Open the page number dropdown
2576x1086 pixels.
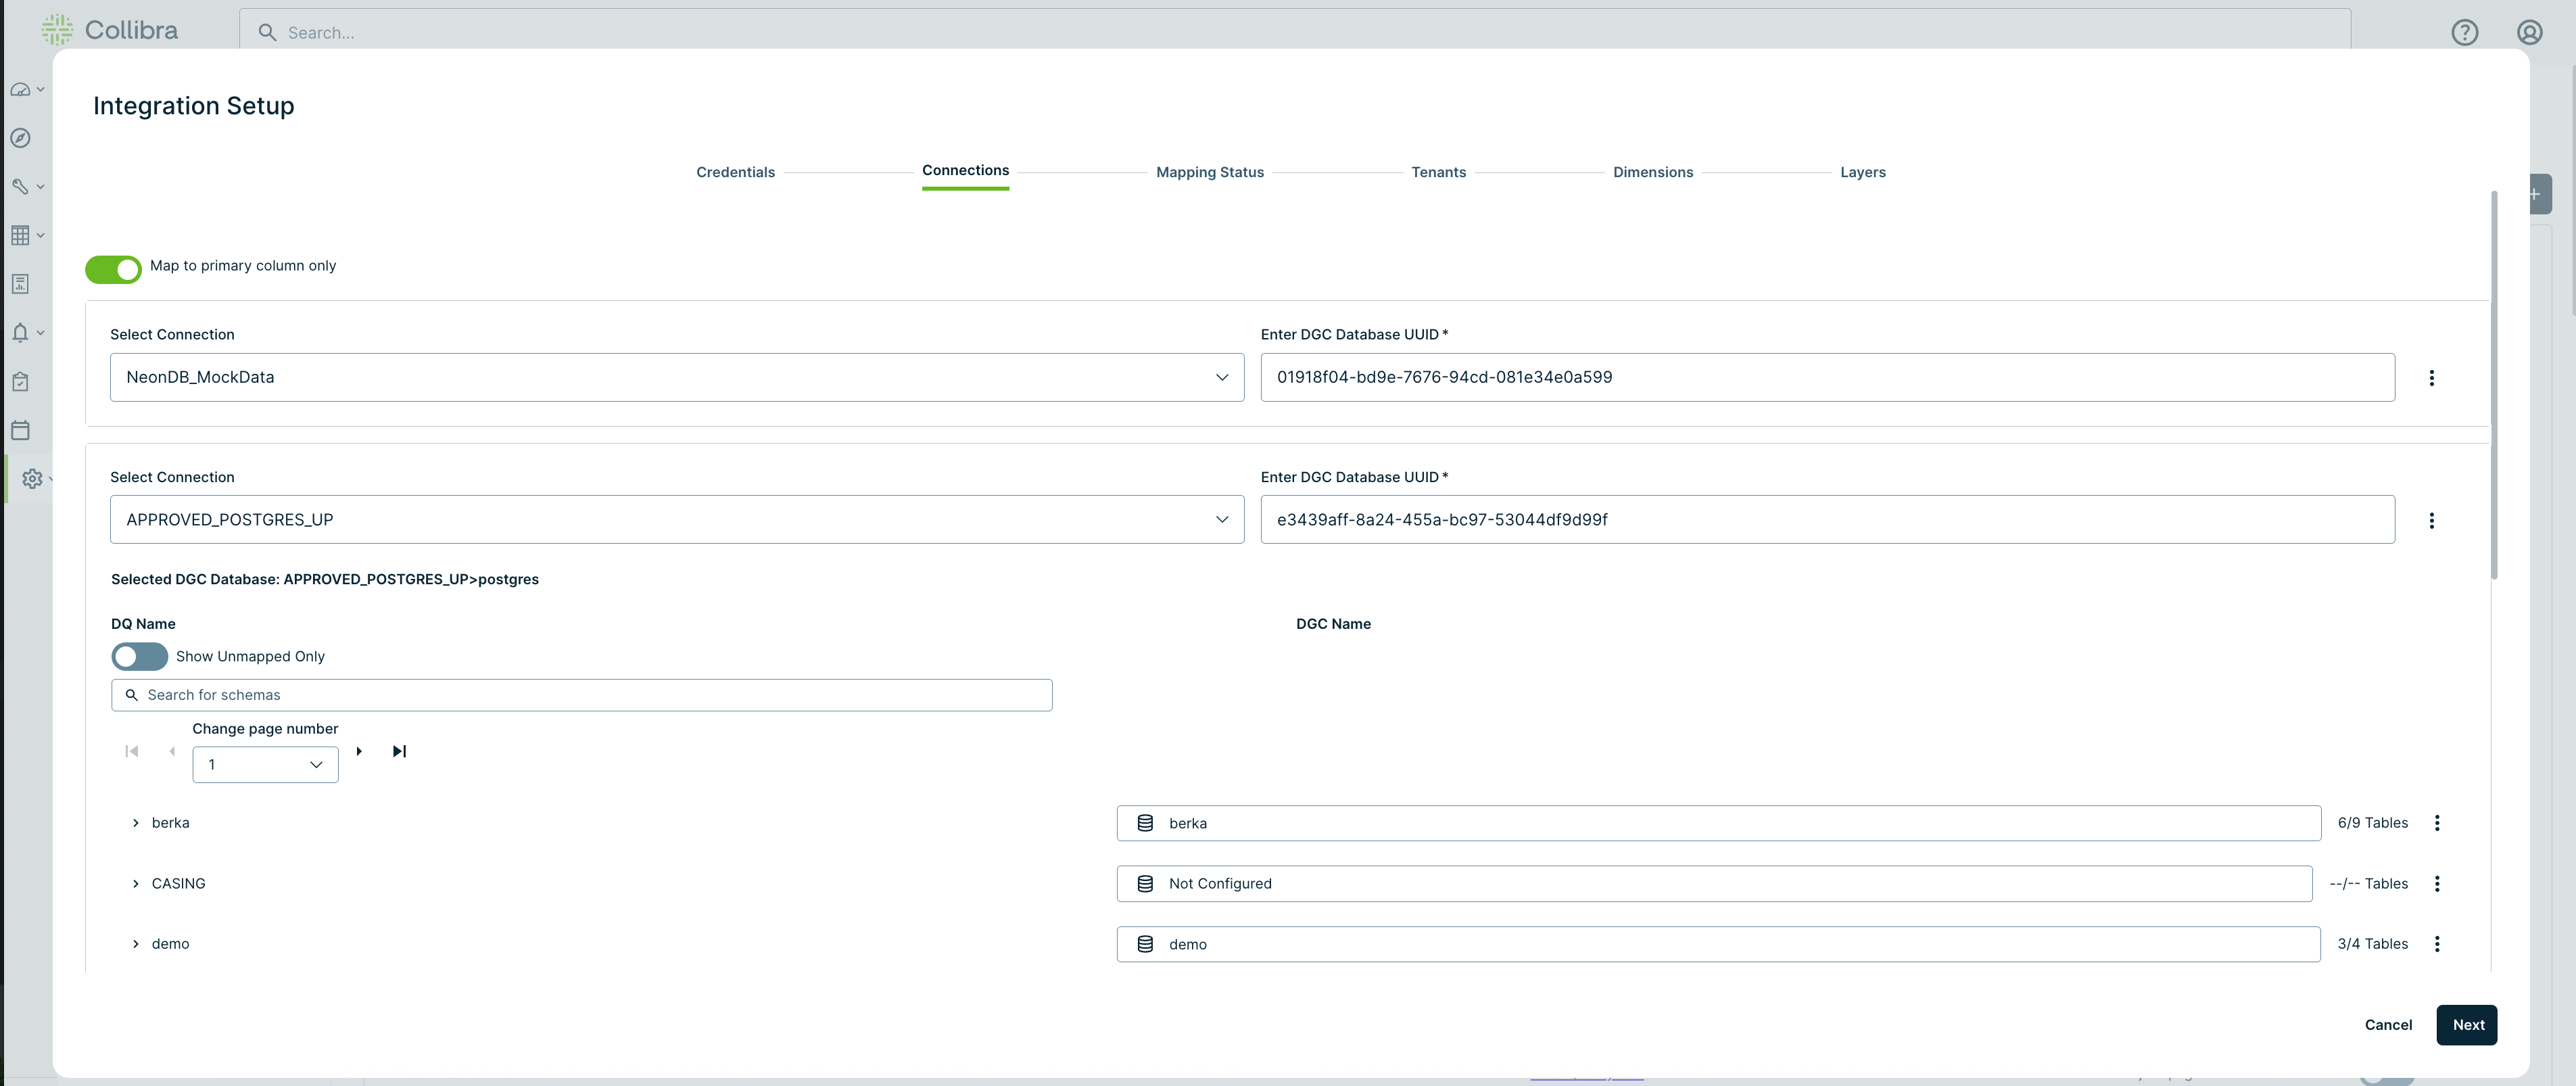pos(265,765)
